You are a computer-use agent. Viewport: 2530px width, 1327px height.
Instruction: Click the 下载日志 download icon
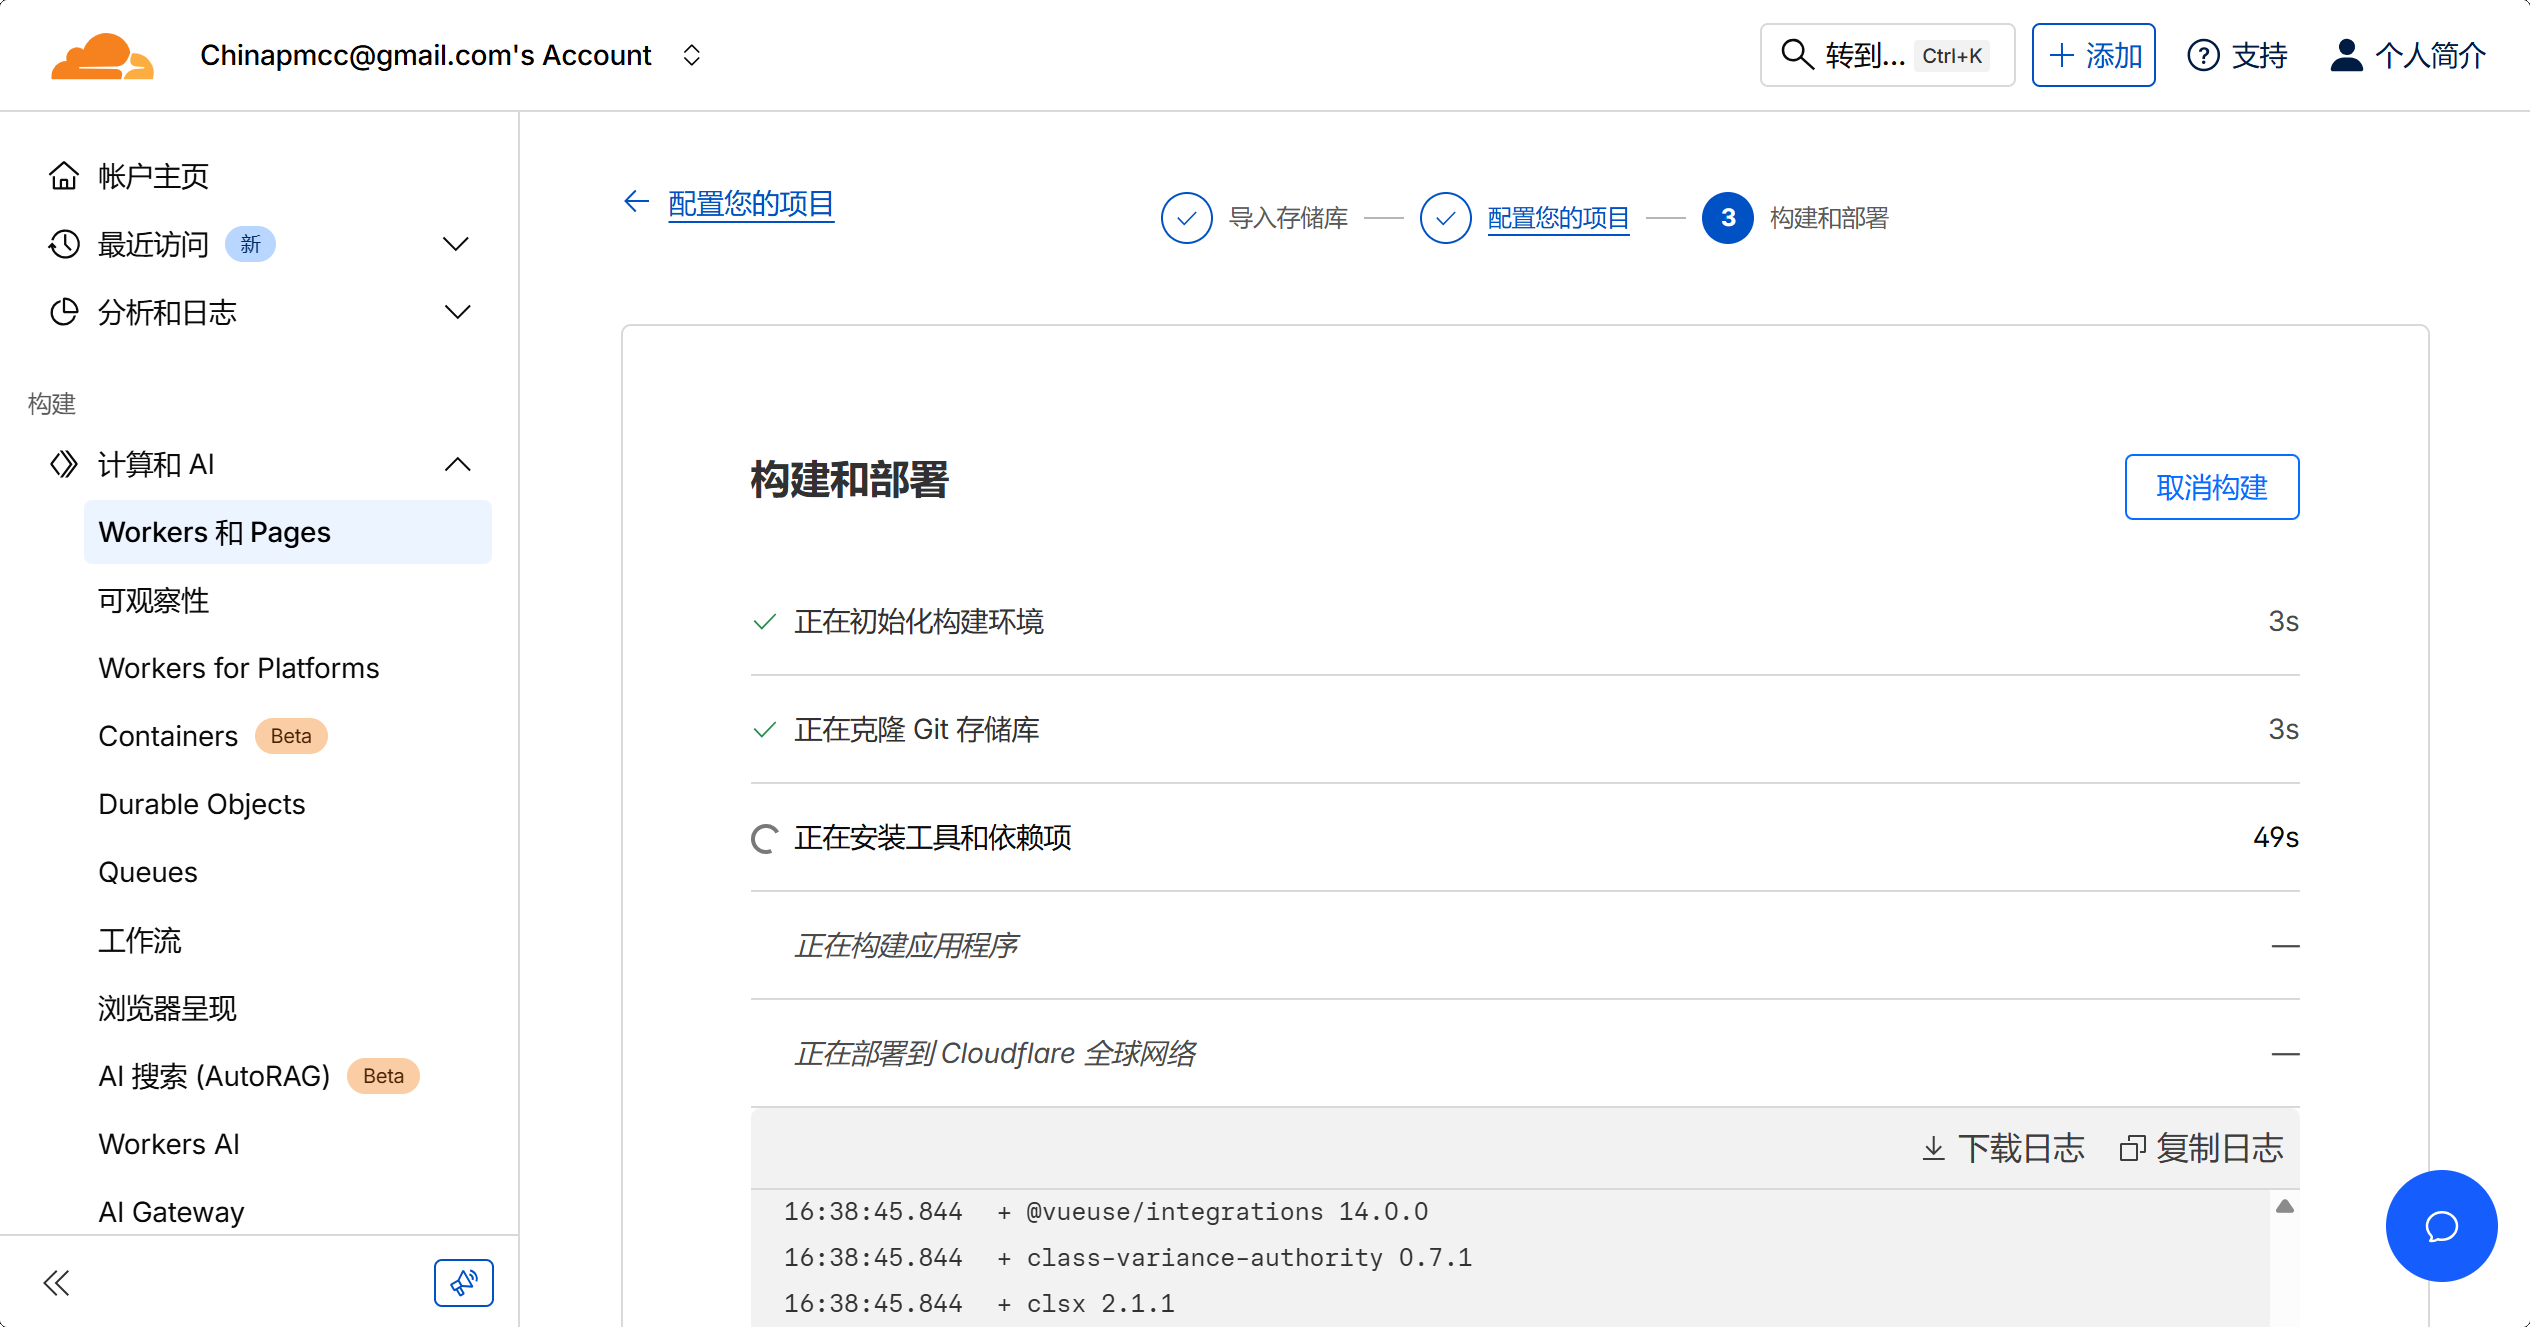[x=1933, y=1148]
